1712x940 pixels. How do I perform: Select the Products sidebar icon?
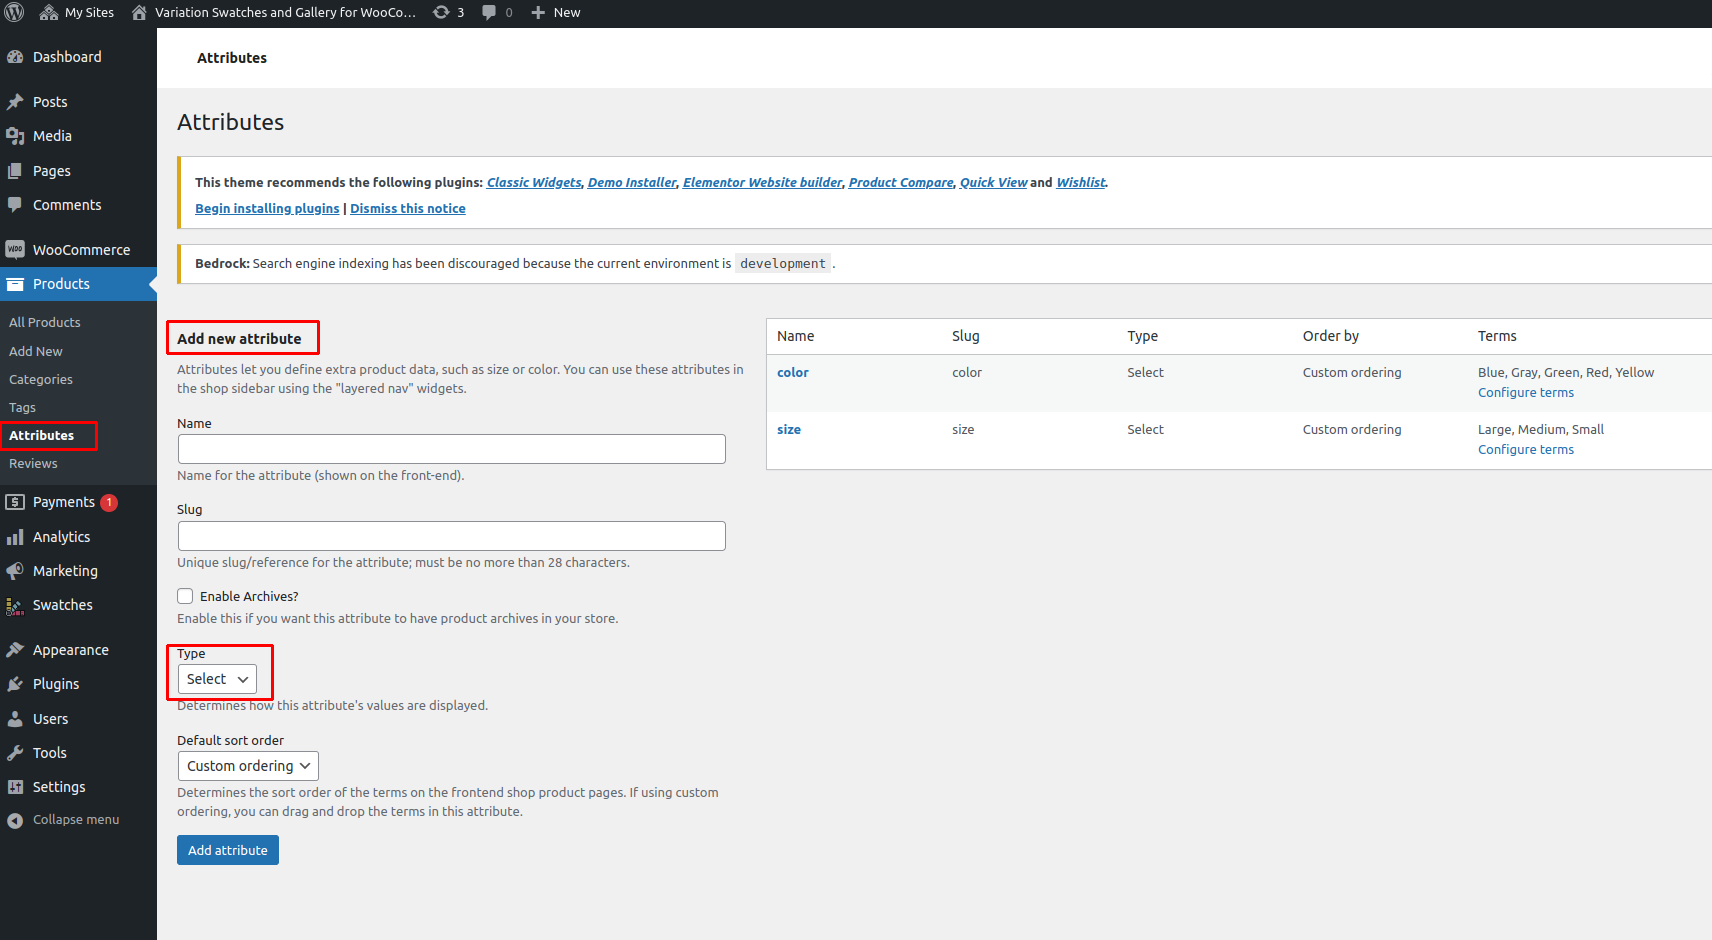coord(16,284)
